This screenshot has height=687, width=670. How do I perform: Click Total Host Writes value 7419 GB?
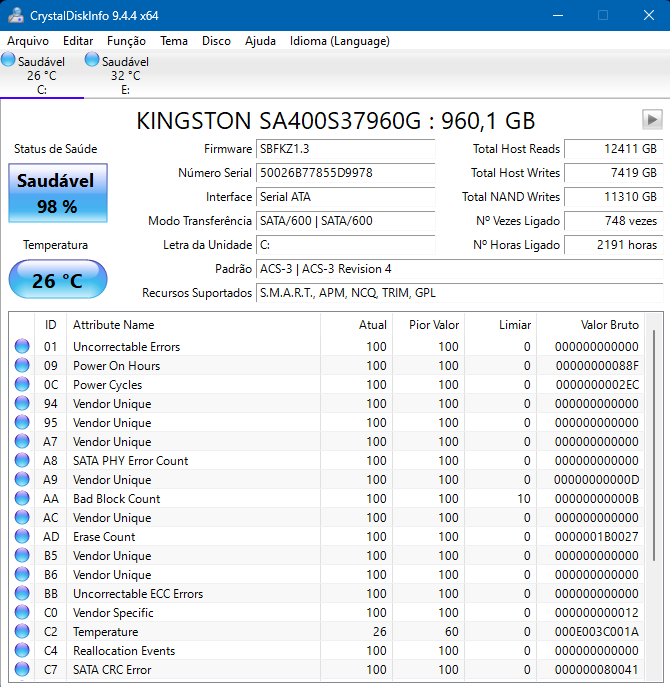pyautogui.click(x=613, y=173)
